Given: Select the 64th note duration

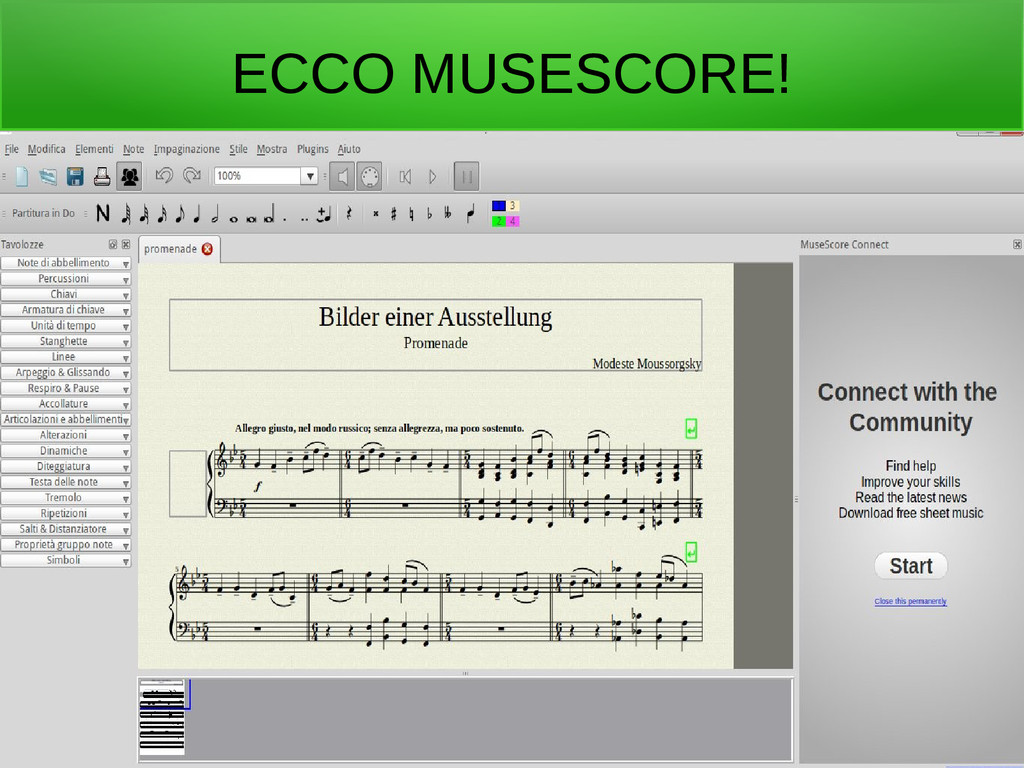Looking at the screenshot, I should click(x=127, y=214).
